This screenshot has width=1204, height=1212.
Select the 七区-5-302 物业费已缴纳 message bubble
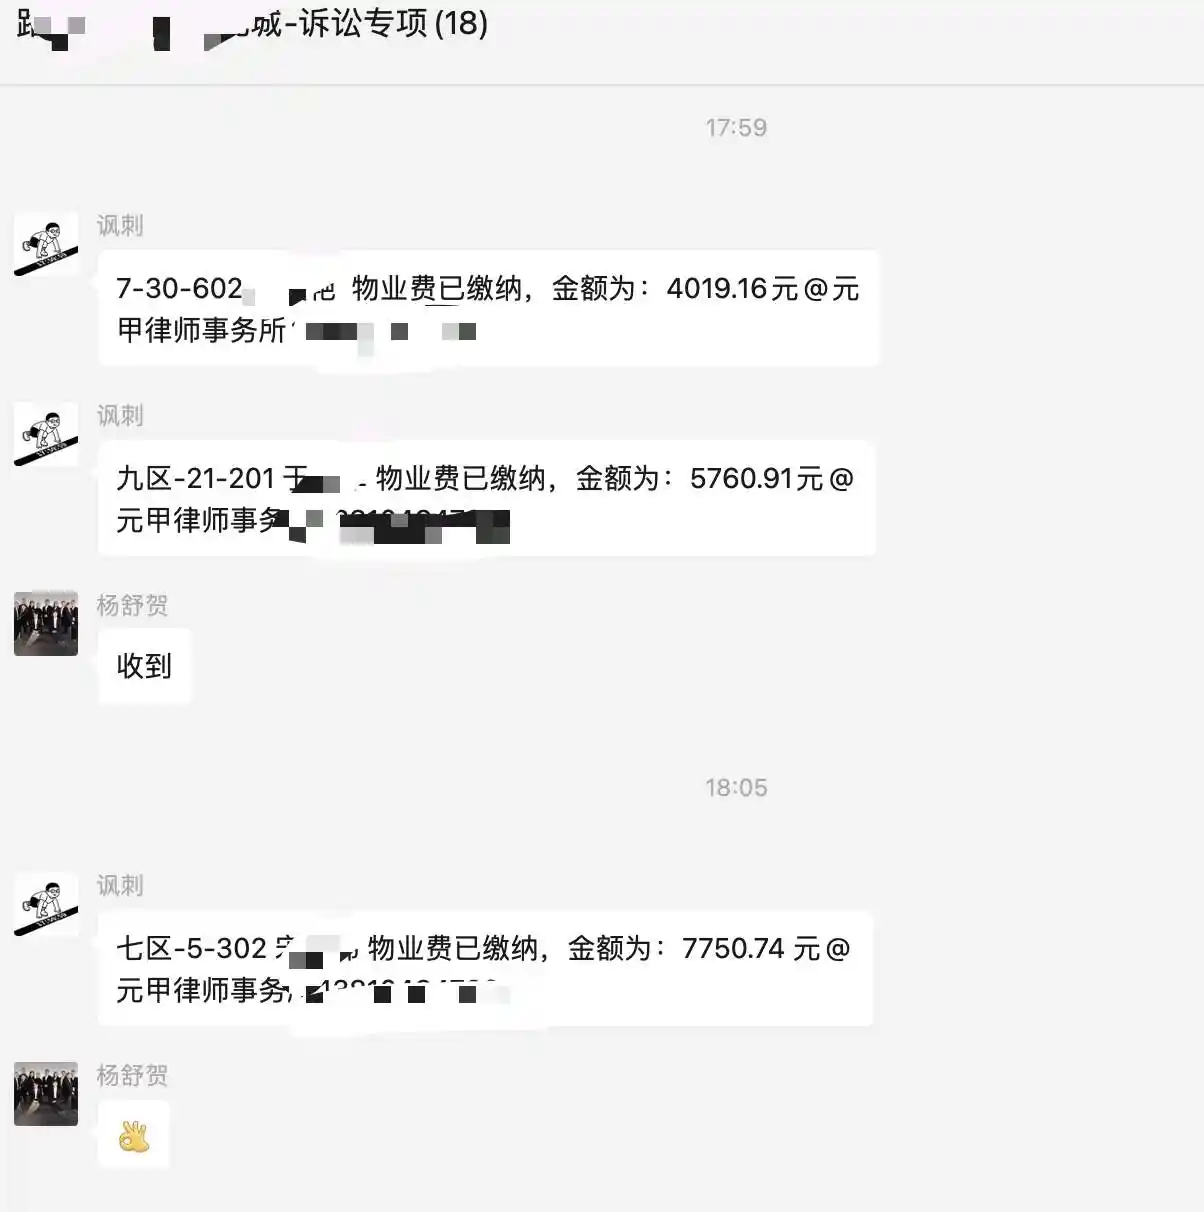pyautogui.click(x=486, y=968)
